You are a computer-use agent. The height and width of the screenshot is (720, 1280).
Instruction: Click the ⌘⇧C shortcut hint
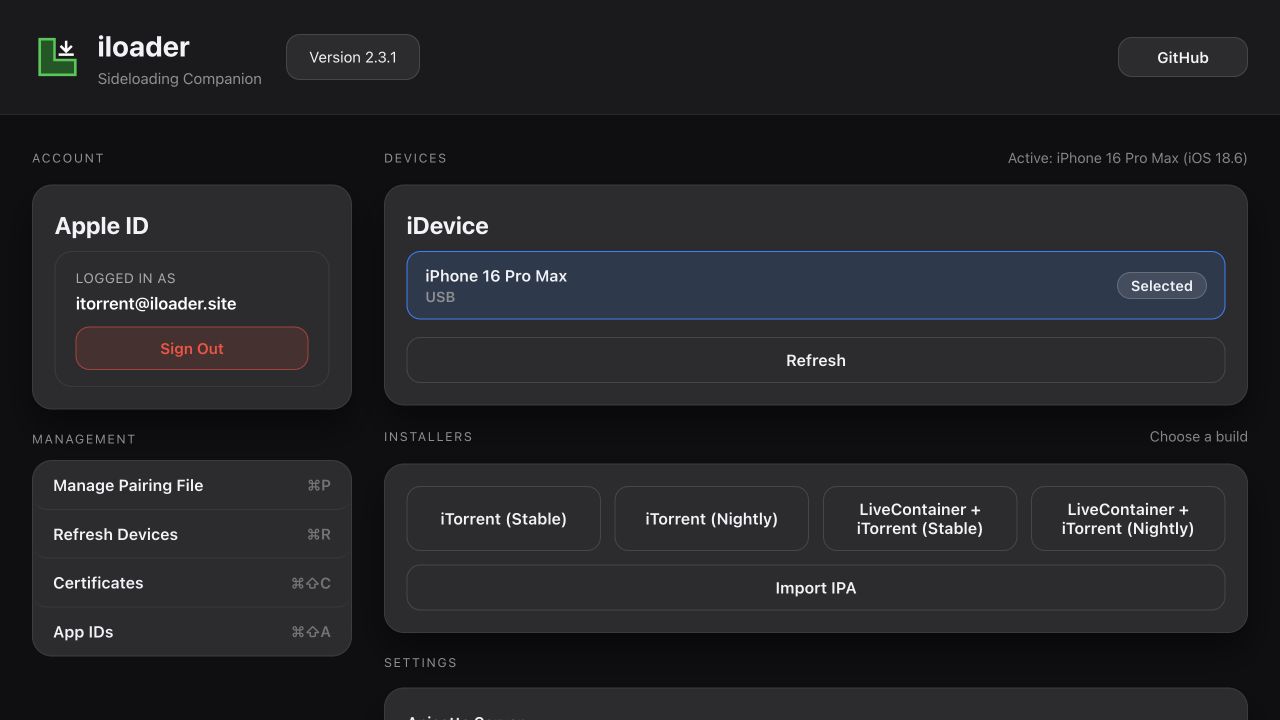[x=311, y=583]
